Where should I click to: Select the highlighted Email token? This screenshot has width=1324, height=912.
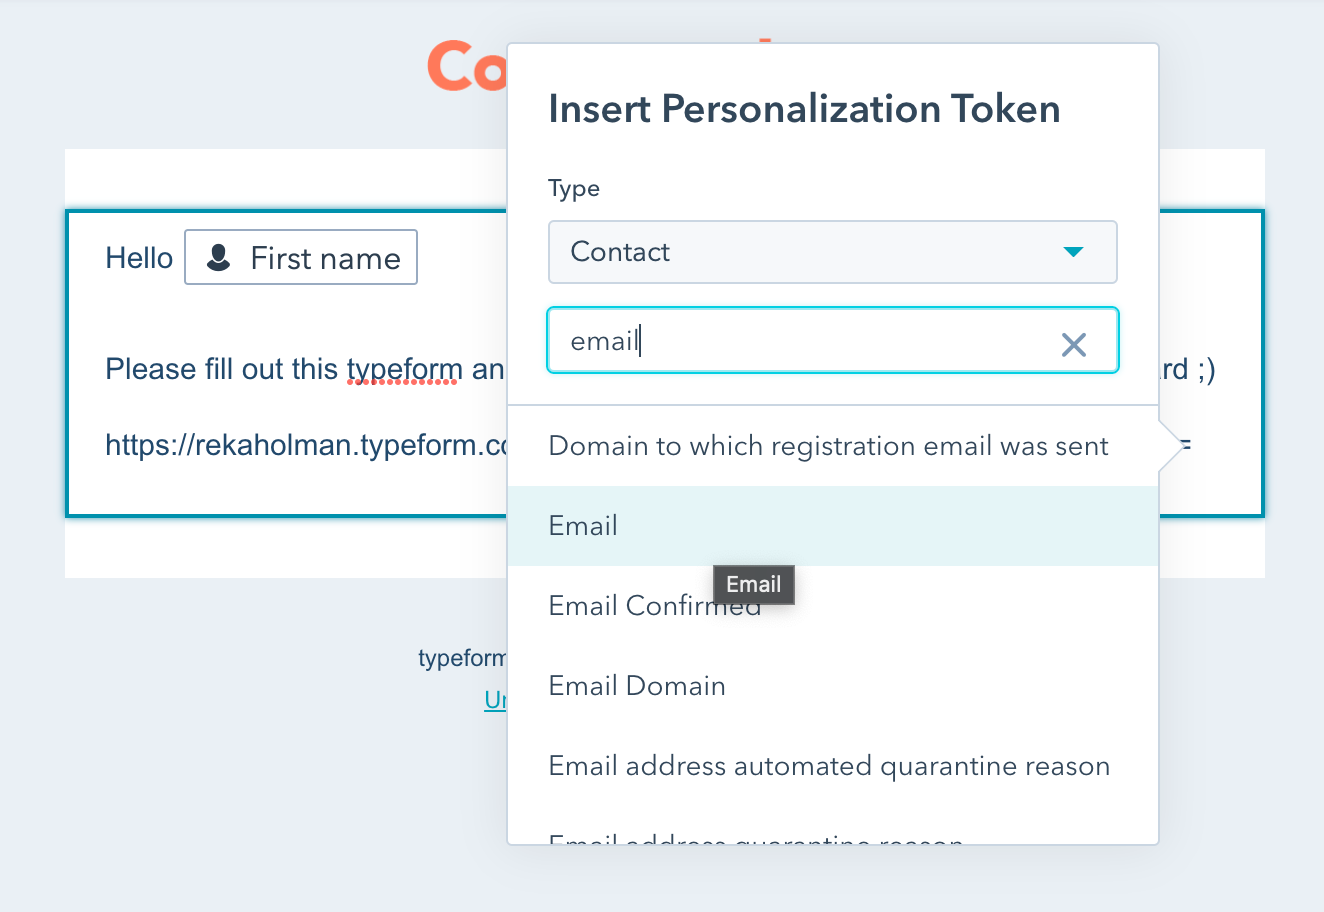click(832, 526)
